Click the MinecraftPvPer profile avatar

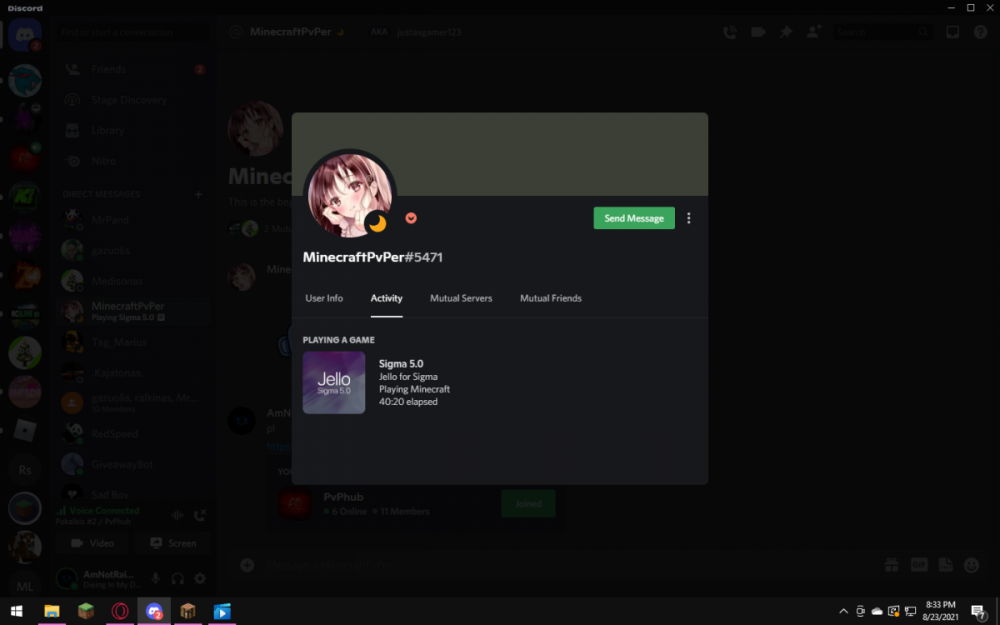pos(349,195)
